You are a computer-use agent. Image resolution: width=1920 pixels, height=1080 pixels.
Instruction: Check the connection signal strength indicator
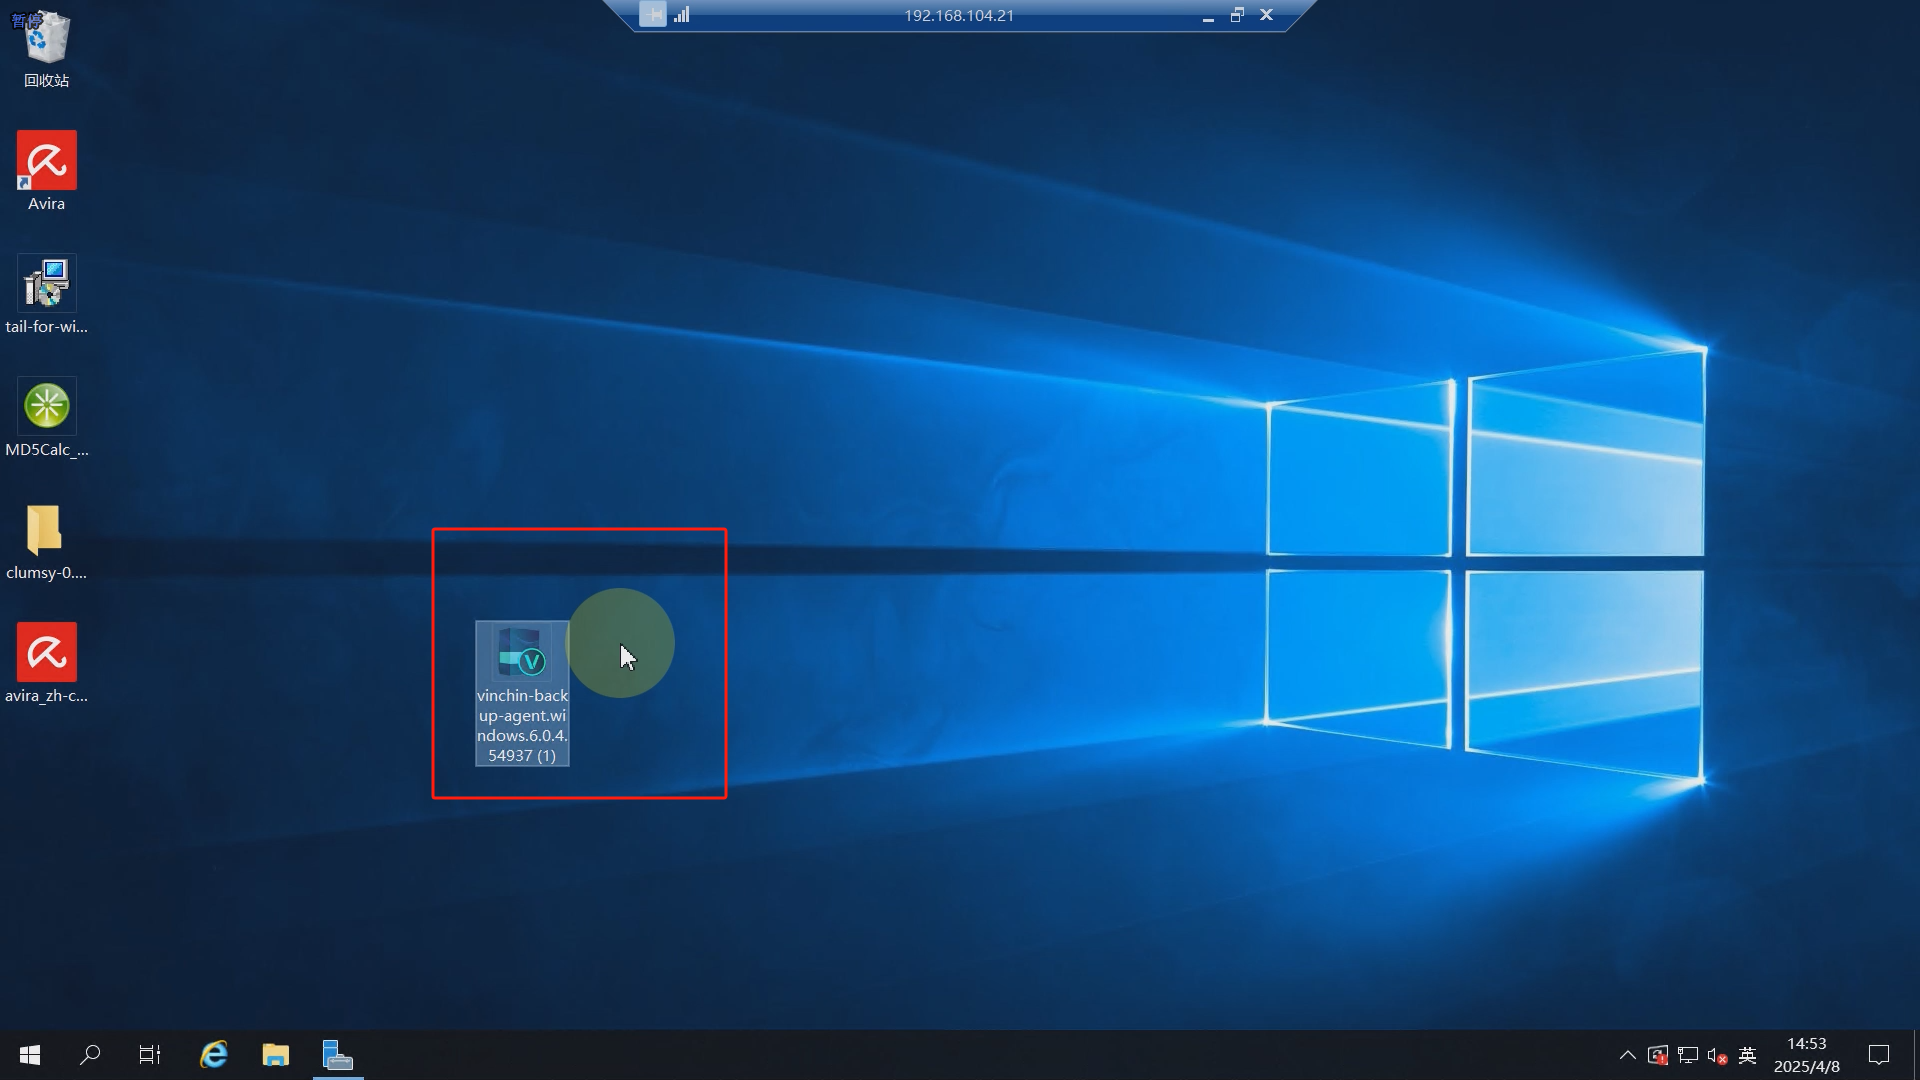(x=682, y=15)
